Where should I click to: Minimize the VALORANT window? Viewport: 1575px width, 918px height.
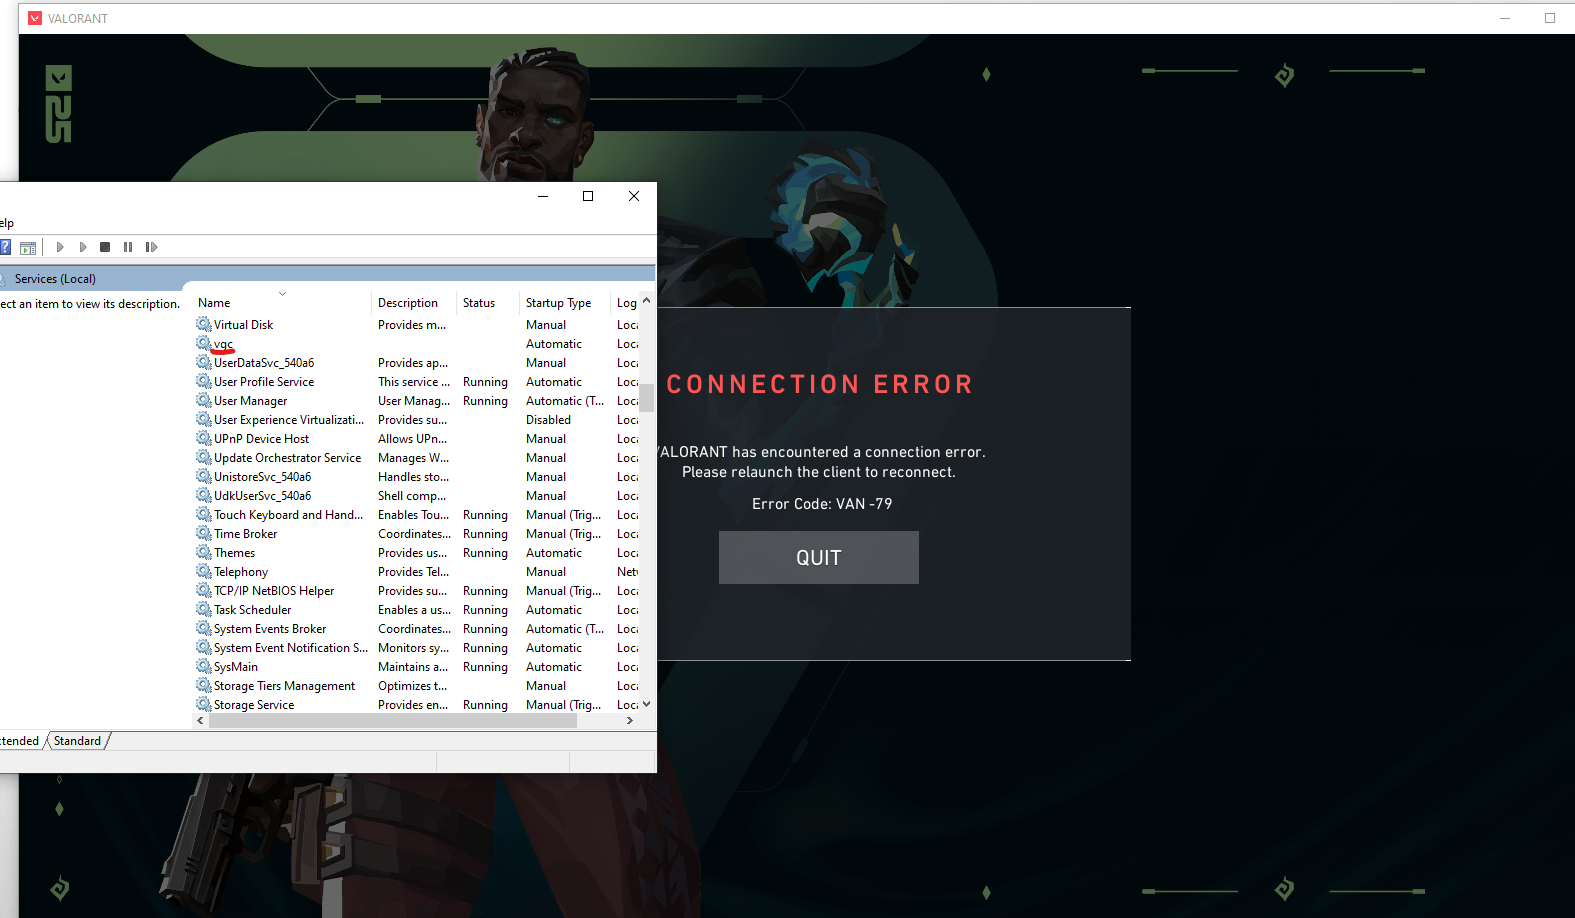click(x=1505, y=18)
